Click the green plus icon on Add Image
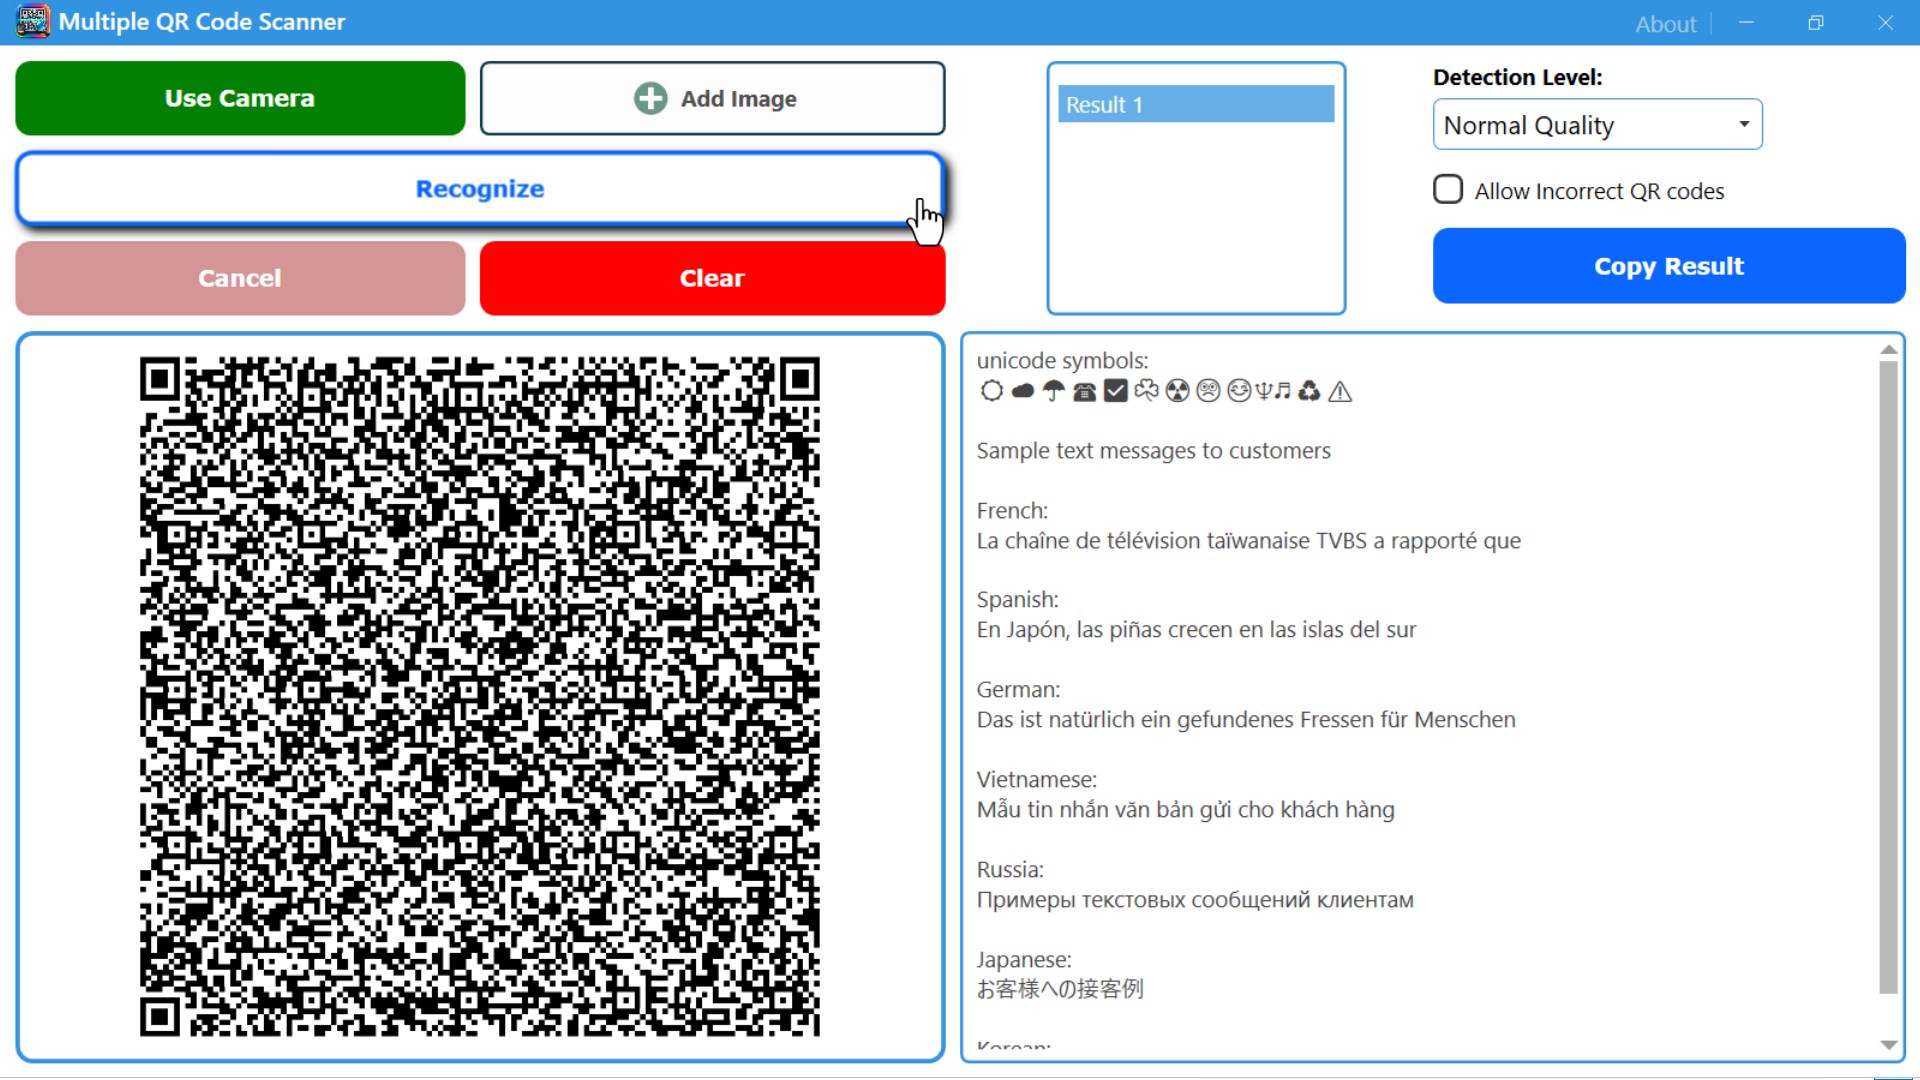Image resolution: width=1920 pixels, height=1080 pixels. [x=650, y=98]
